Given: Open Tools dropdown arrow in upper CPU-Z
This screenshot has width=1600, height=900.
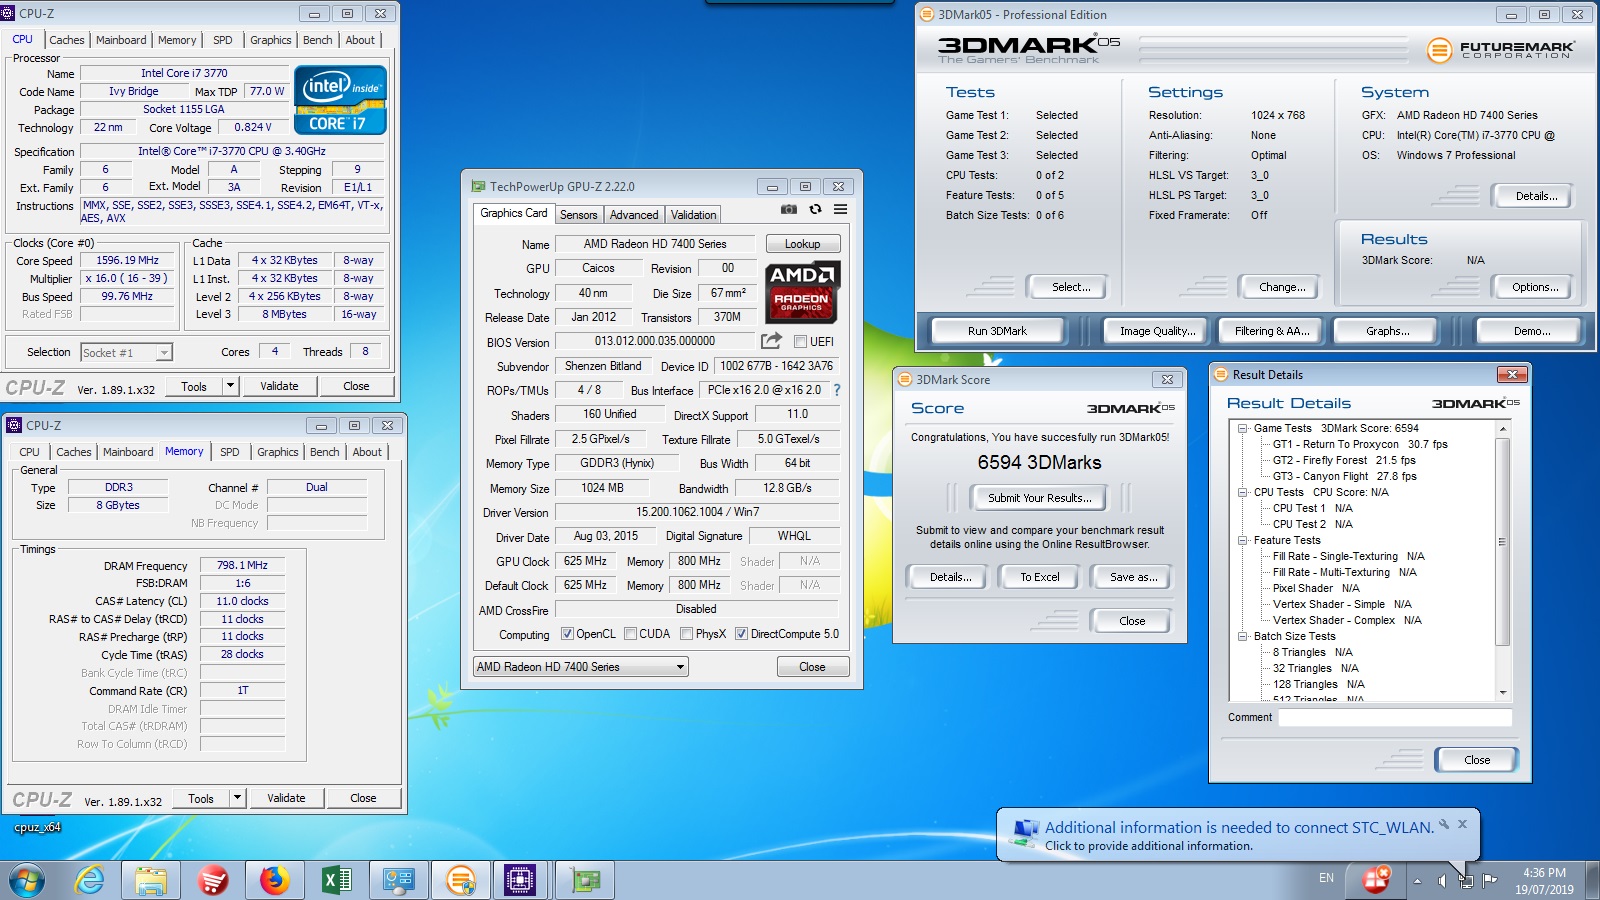Looking at the screenshot, I should tap(230, 386).
